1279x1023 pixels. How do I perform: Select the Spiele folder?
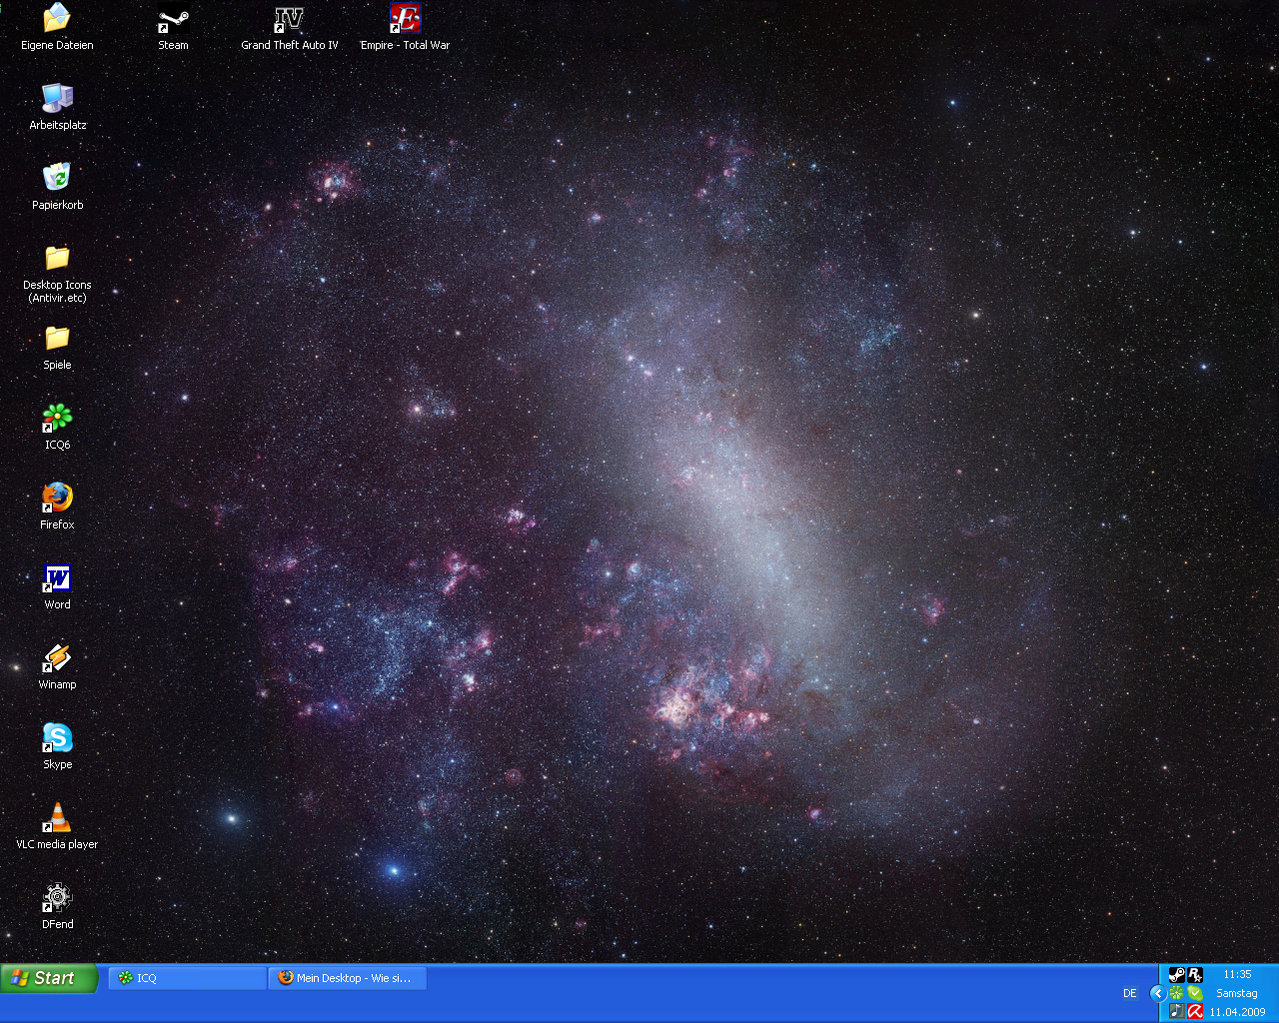(x=57, y=338)
